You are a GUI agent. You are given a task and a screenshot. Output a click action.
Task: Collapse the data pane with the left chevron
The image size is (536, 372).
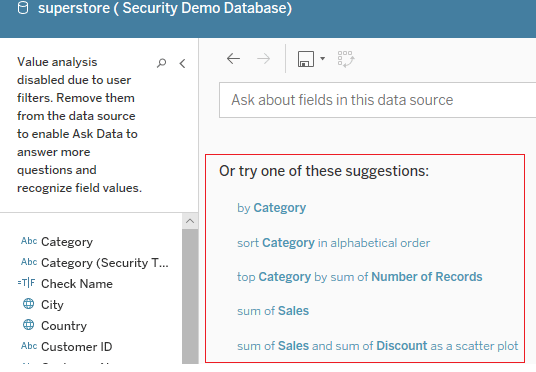click(x=183, y=63)
